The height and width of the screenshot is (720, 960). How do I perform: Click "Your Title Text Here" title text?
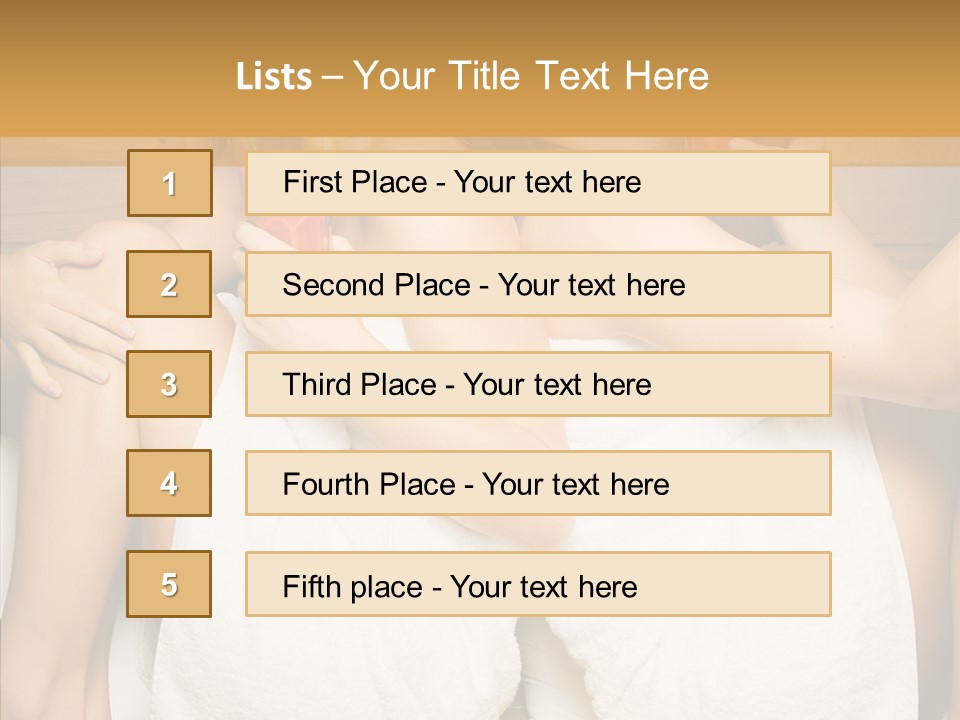(531, 77)
